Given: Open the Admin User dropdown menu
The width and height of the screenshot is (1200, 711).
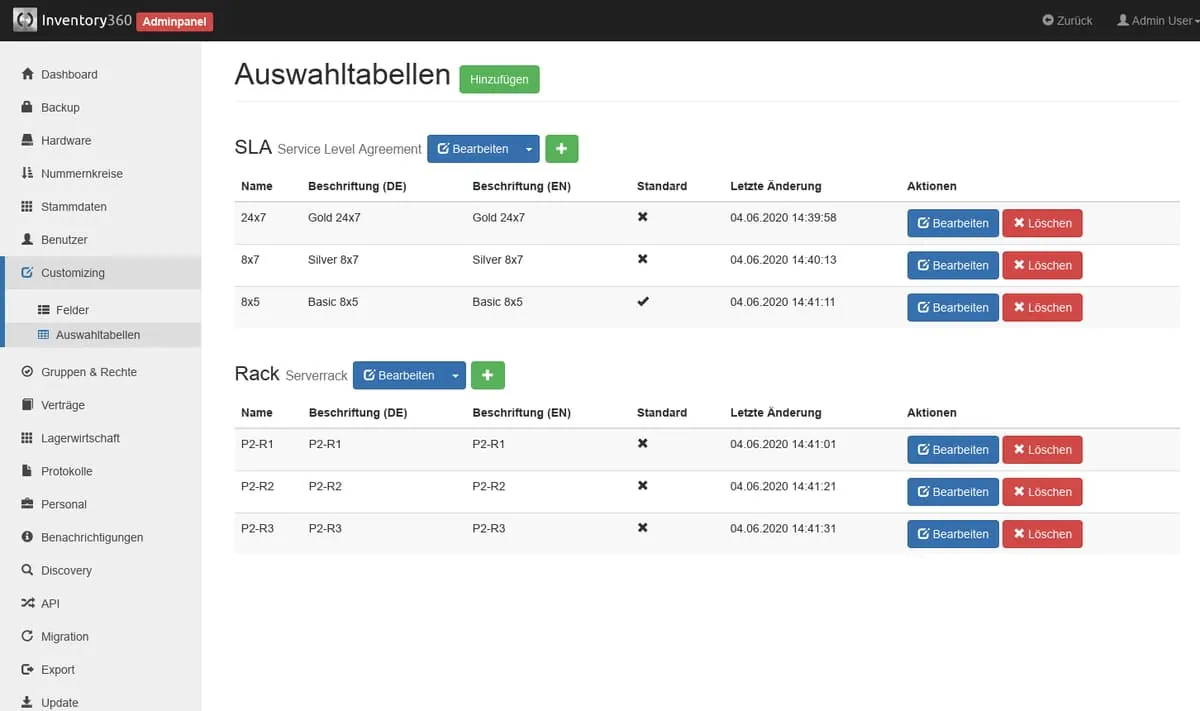Looking at the screenshot, I should (x=1157, y=20).
